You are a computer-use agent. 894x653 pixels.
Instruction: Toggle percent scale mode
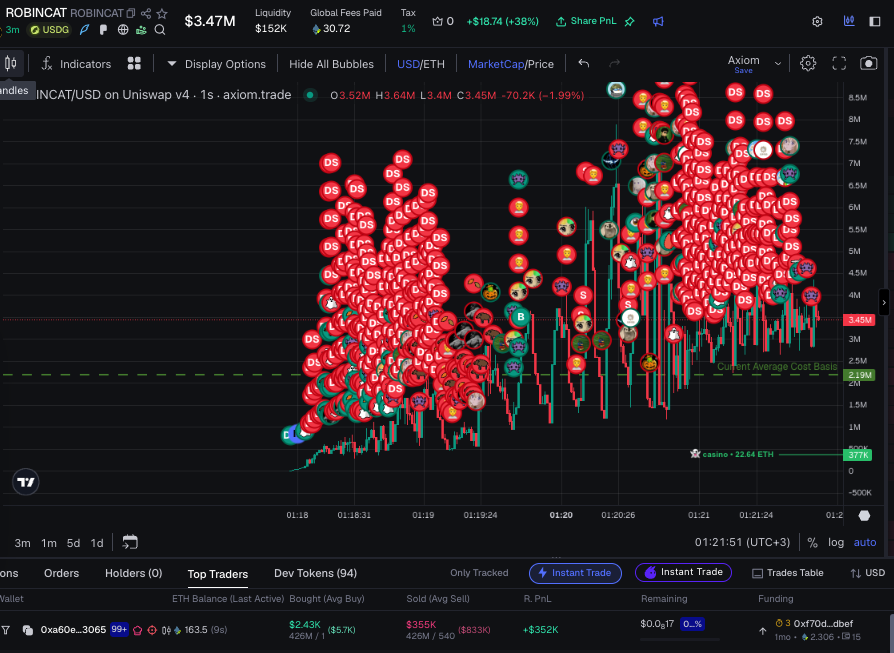coord(812,543)
